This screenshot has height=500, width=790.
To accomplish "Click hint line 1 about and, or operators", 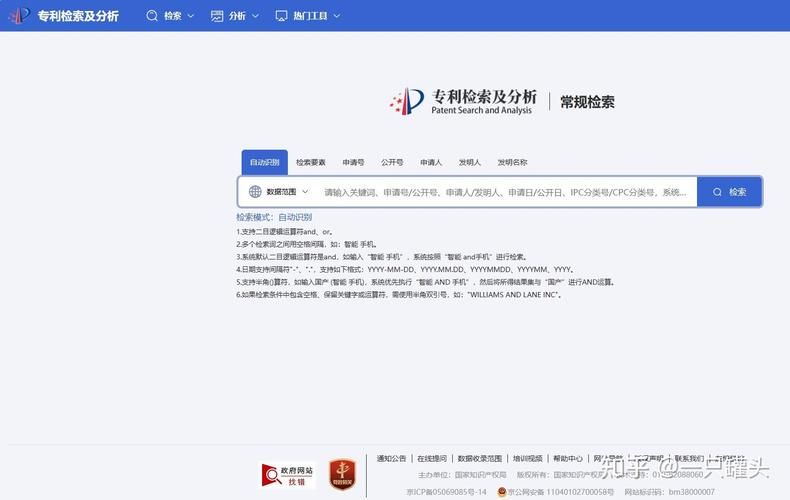I will (285, 232).
